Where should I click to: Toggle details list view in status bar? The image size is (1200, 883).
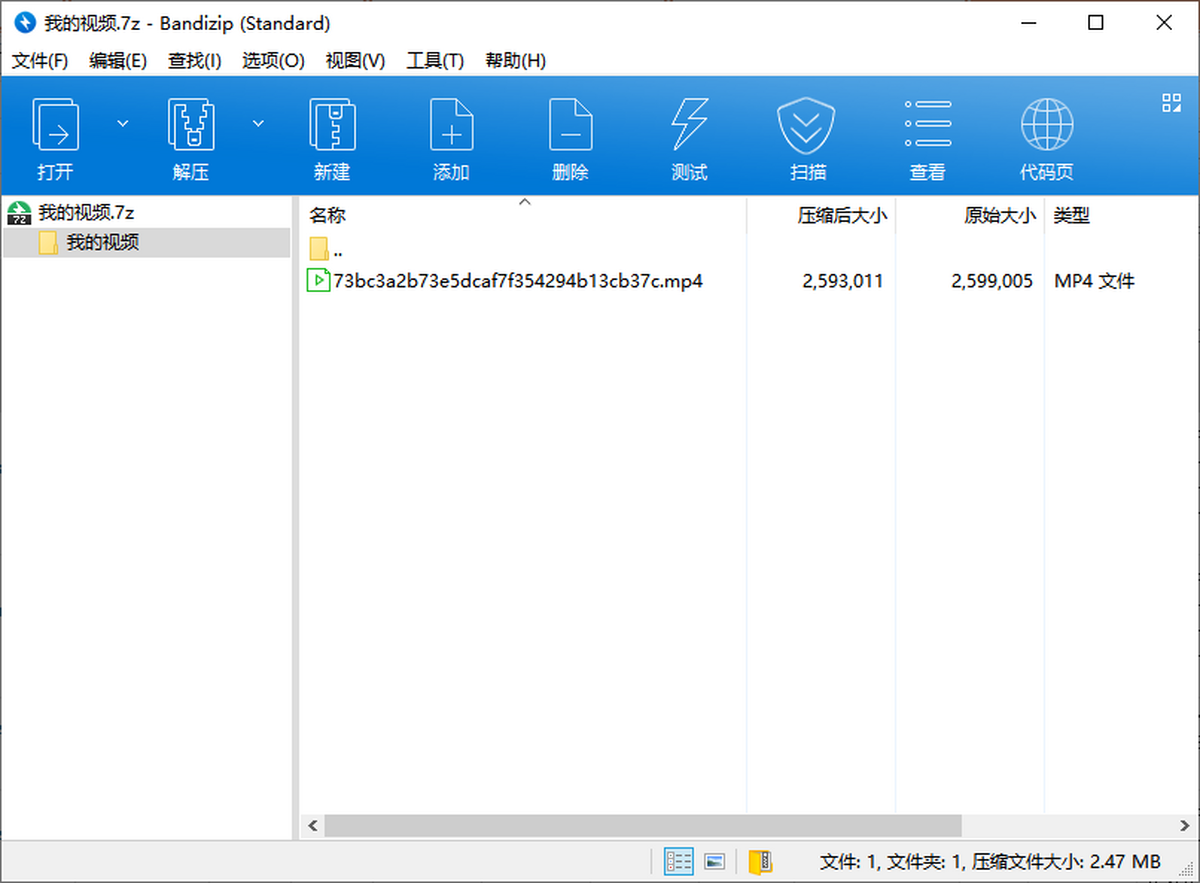coord(678,861)
